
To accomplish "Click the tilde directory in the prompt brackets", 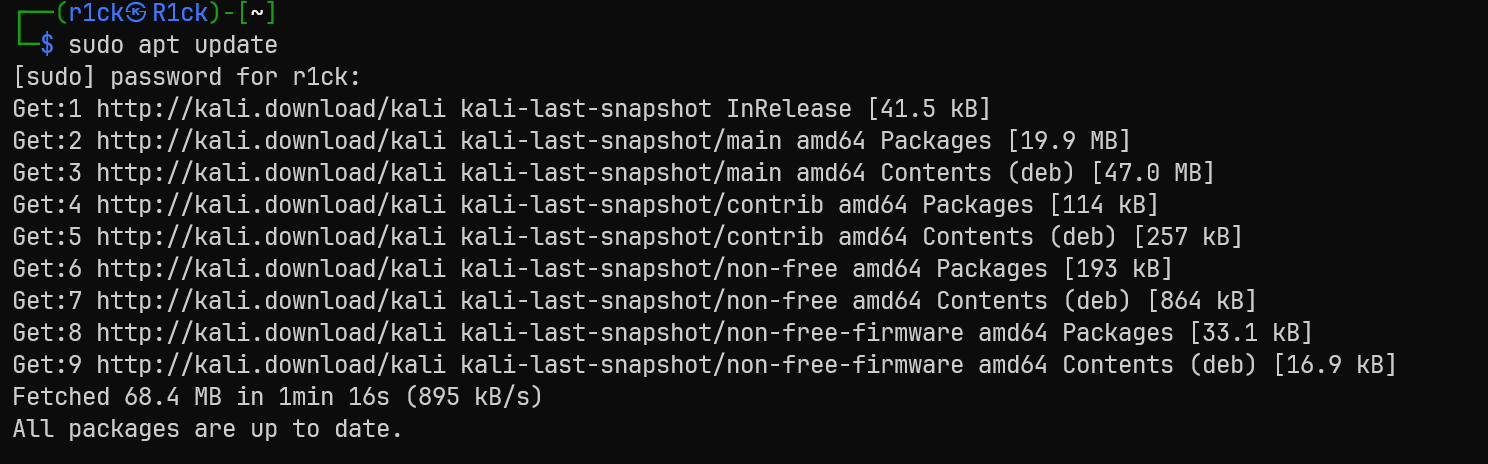I will click(x=255, y=13).
